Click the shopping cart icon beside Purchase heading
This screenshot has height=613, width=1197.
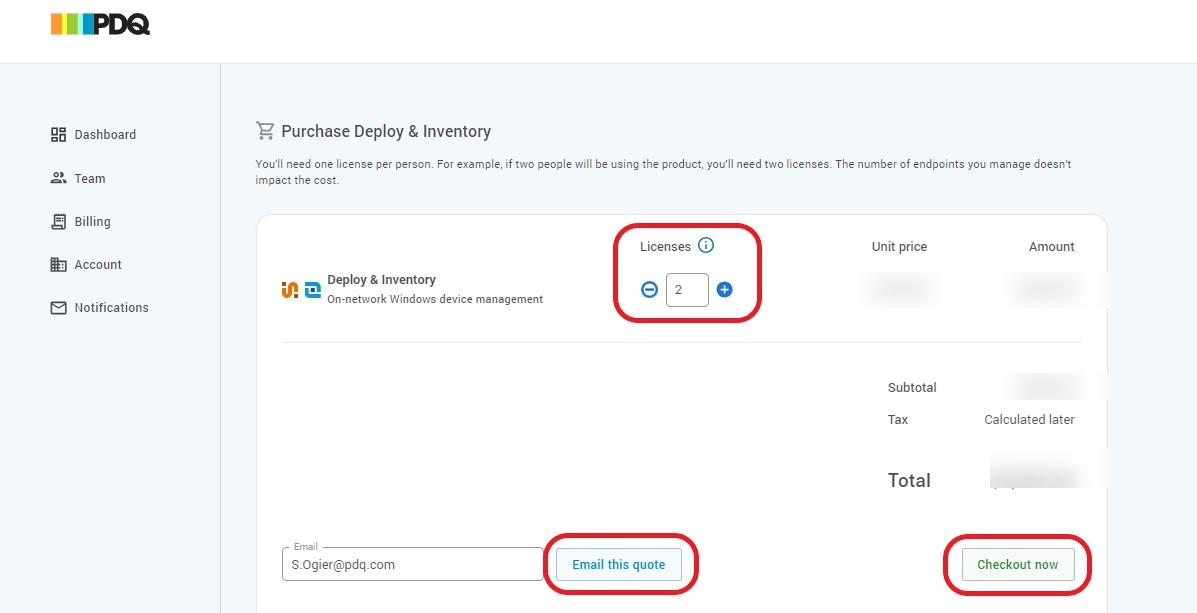[x=265, y=131]
